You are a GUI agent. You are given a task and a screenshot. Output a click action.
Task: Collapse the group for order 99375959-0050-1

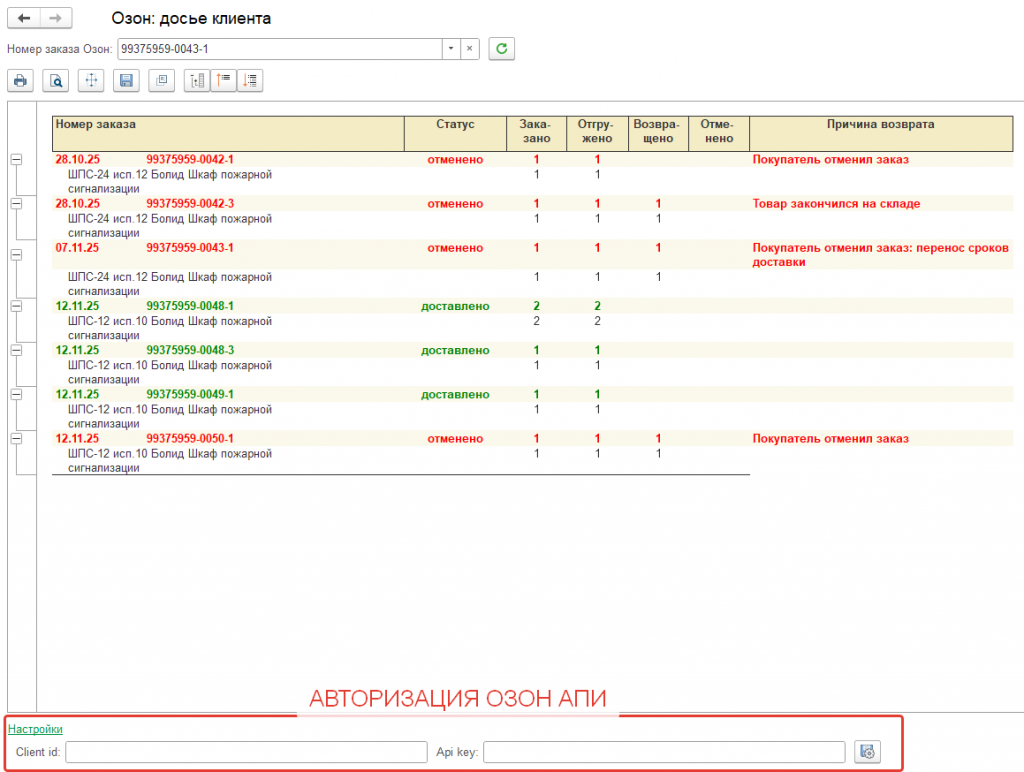coord(16,439)
